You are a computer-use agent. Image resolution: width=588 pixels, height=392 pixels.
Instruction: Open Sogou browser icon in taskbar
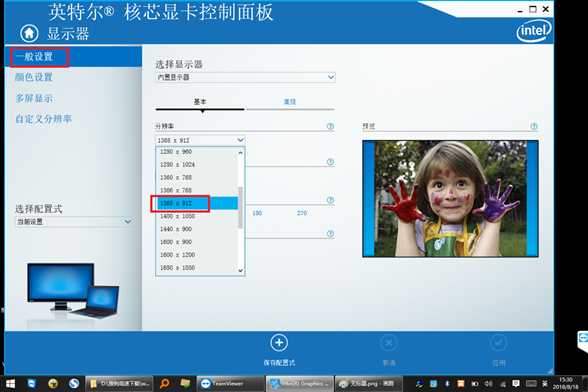(x=74, y=383)
